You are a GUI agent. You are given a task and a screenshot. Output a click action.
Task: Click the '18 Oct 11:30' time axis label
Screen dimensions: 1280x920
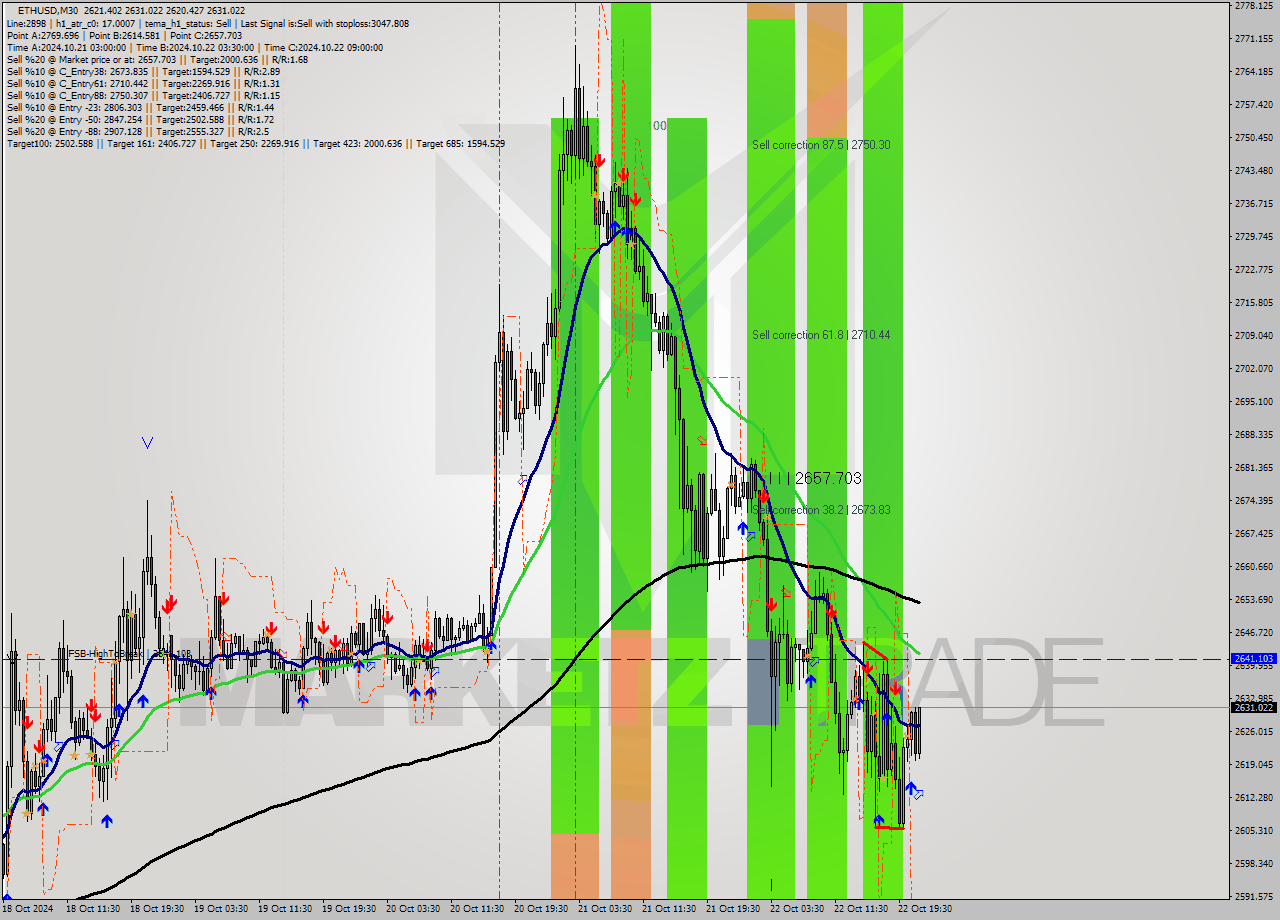(x=93, y=909)
